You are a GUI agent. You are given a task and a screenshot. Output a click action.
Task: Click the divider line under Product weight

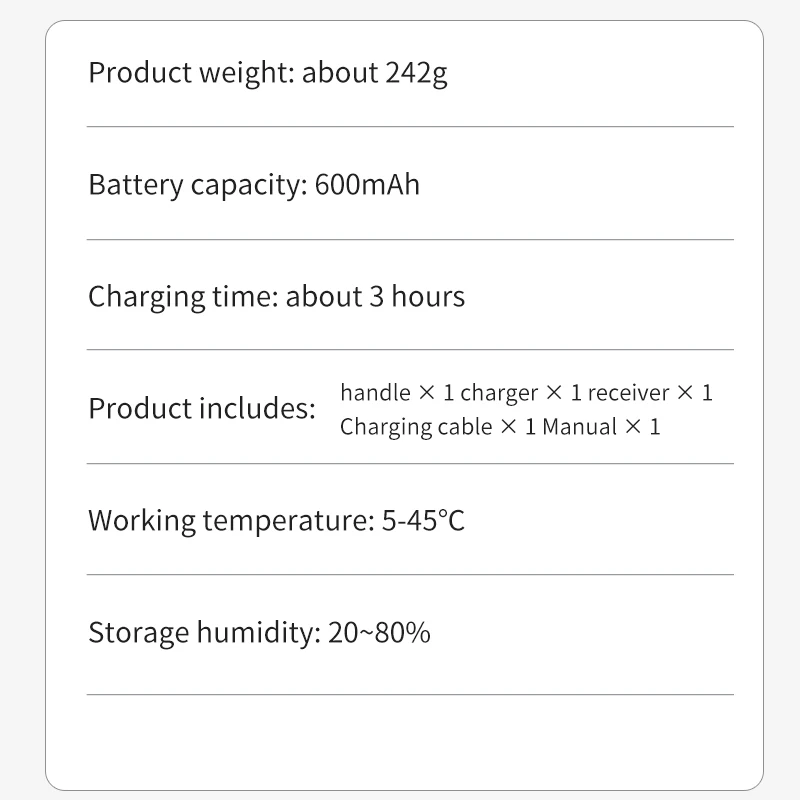coord(410,127)
